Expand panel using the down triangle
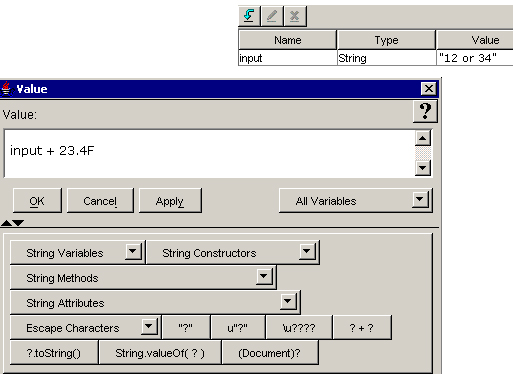513x374 pixels. [x=18, y=223]
